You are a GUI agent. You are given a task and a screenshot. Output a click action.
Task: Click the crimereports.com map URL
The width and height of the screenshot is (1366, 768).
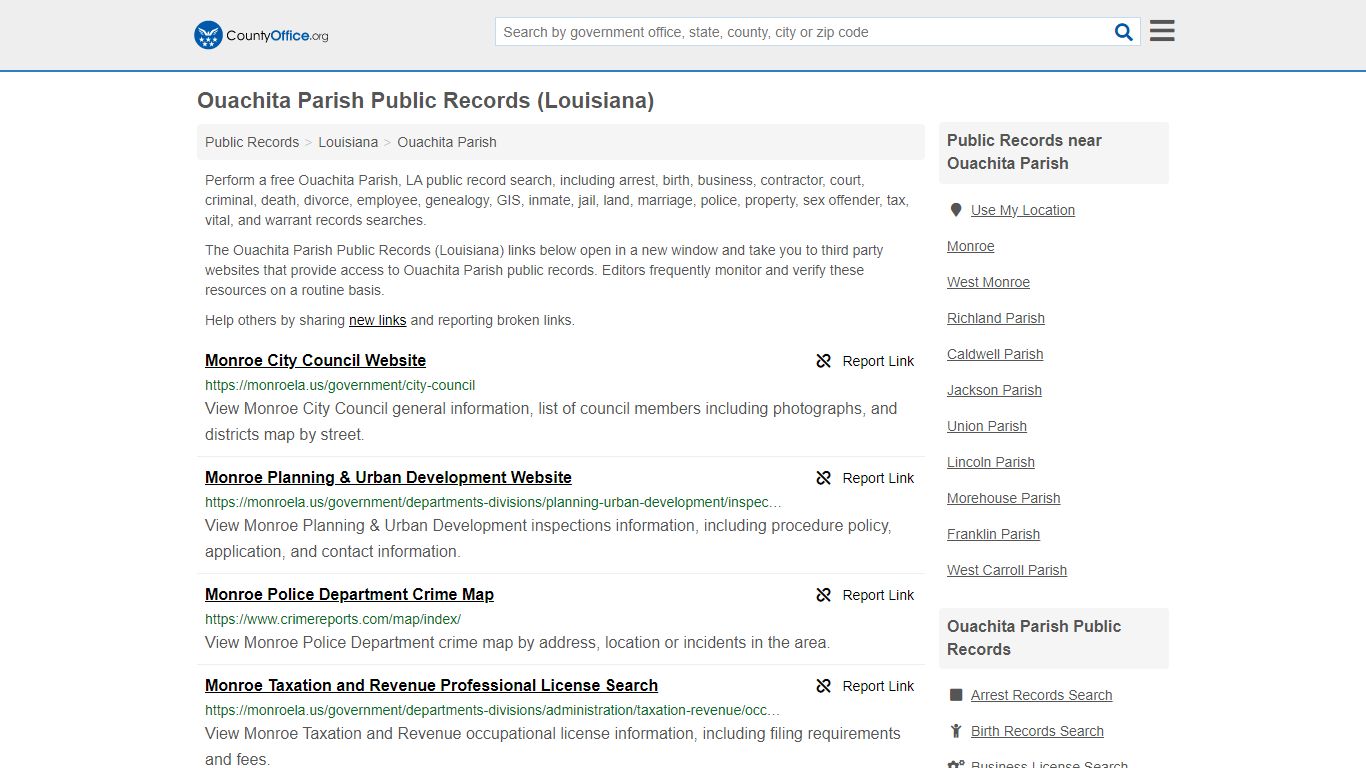tap(333, 619)
